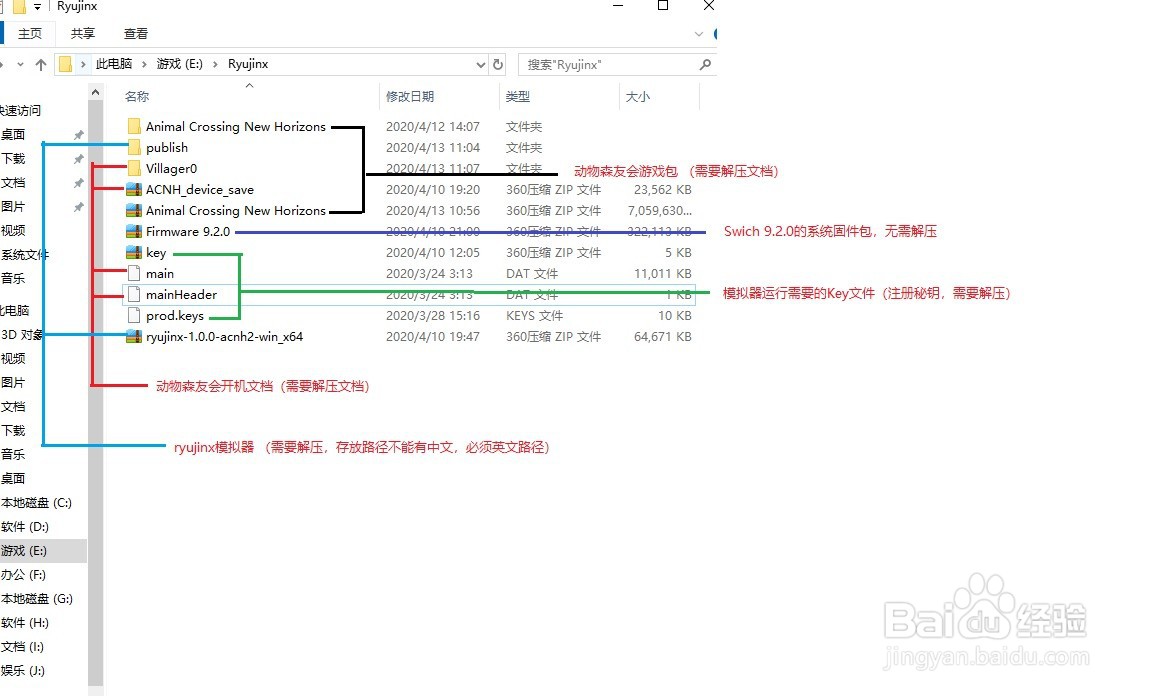Select 快速访问 in the navigation pane
The height and width of the screenshot is (696, 1152).
click(21, 110)
